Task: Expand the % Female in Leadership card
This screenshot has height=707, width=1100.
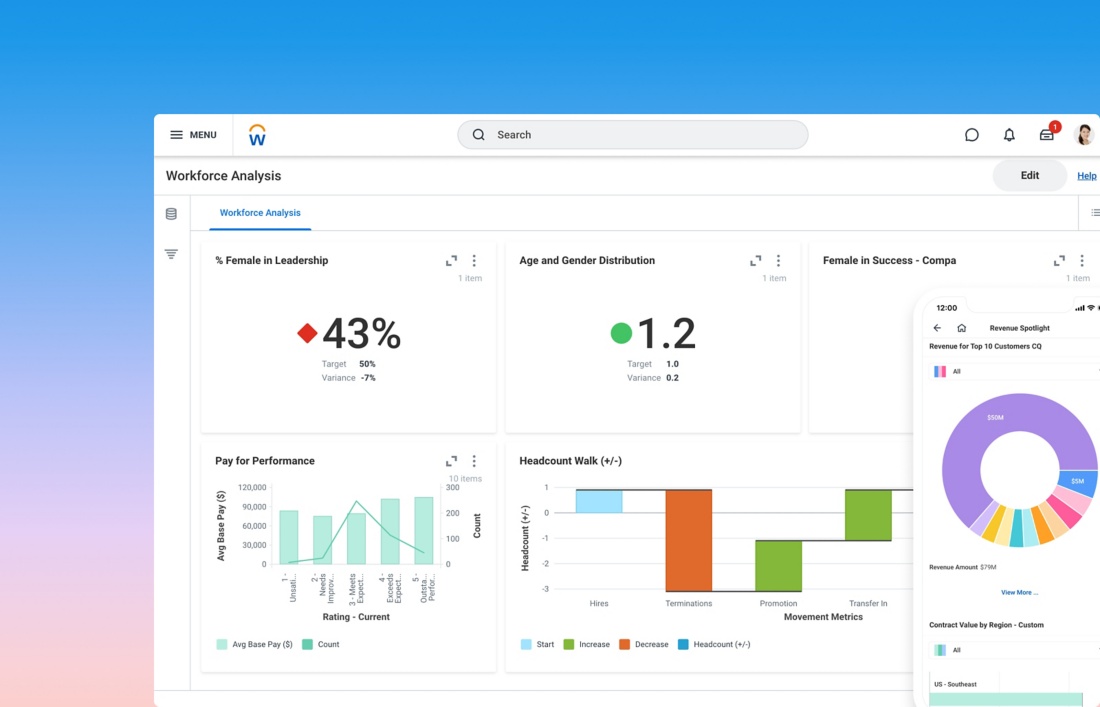Action: [451, 261]
